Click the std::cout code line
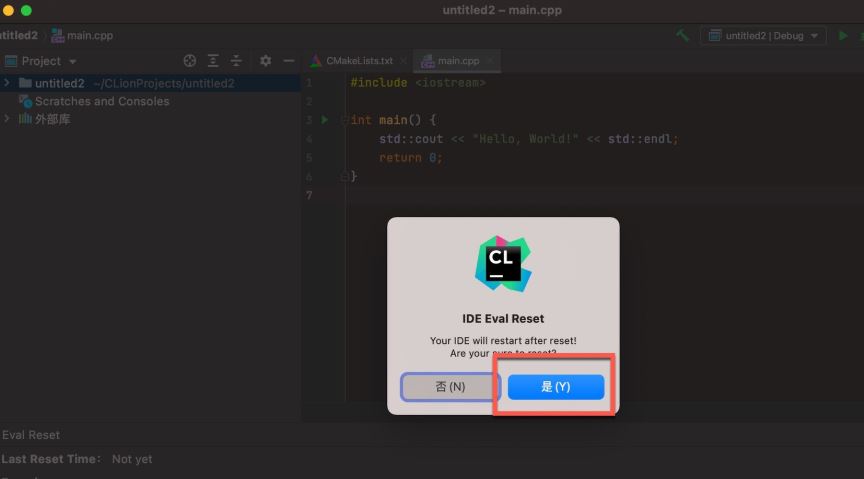Image resolution: width=864 pixels, height=479 pixels. point(528,139)
